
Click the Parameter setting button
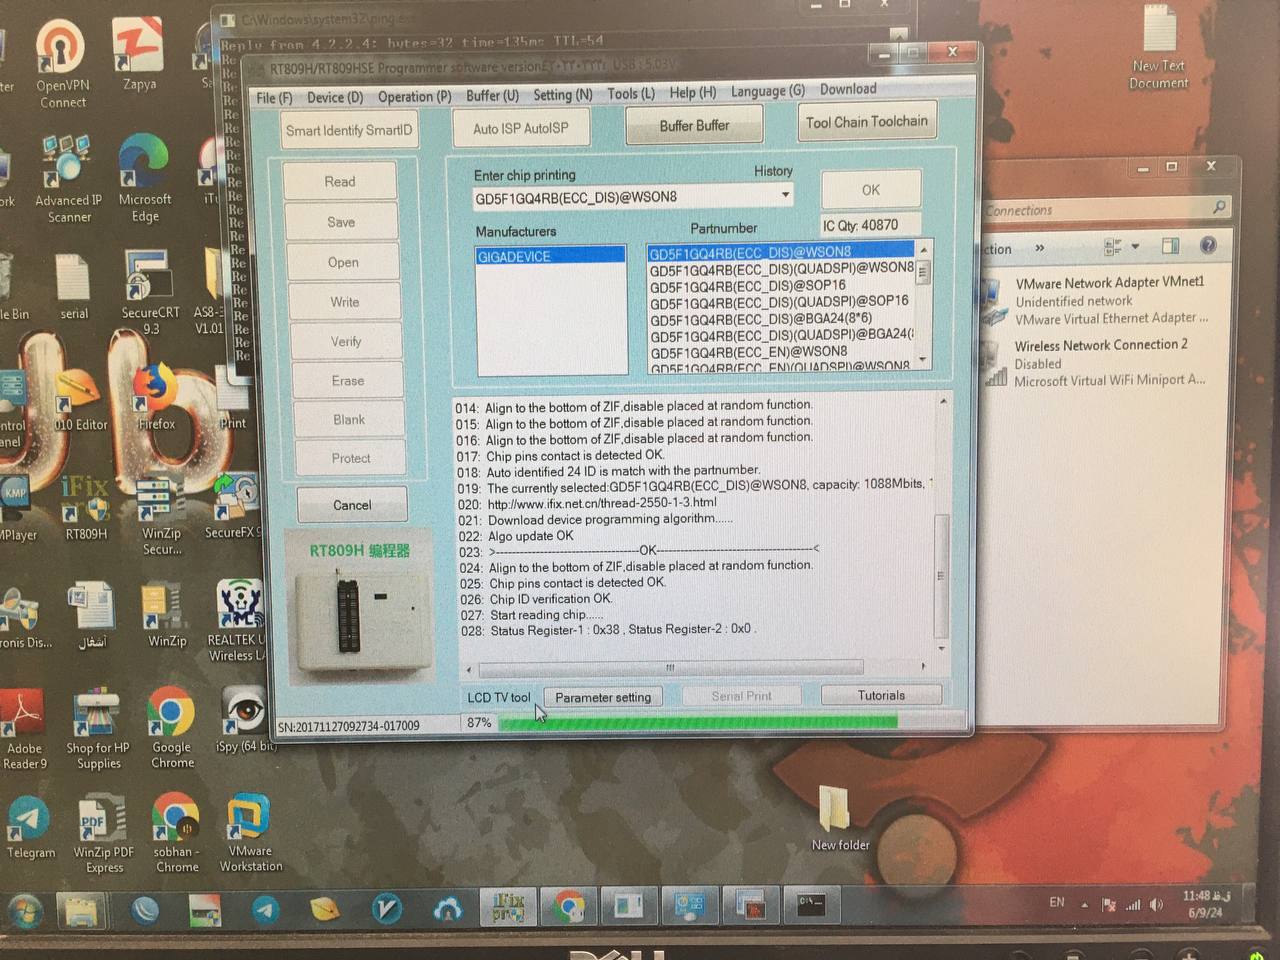603,697
